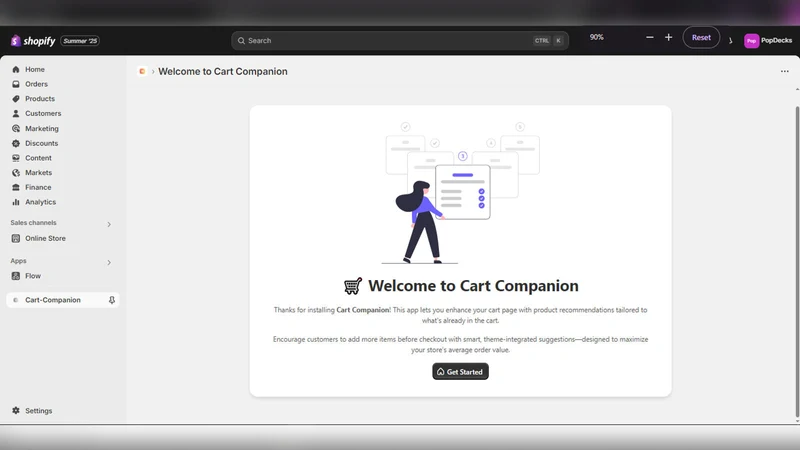Click the Finance bank icon
Viewport: 800px width, 450px height.
(x=16, y=187)
